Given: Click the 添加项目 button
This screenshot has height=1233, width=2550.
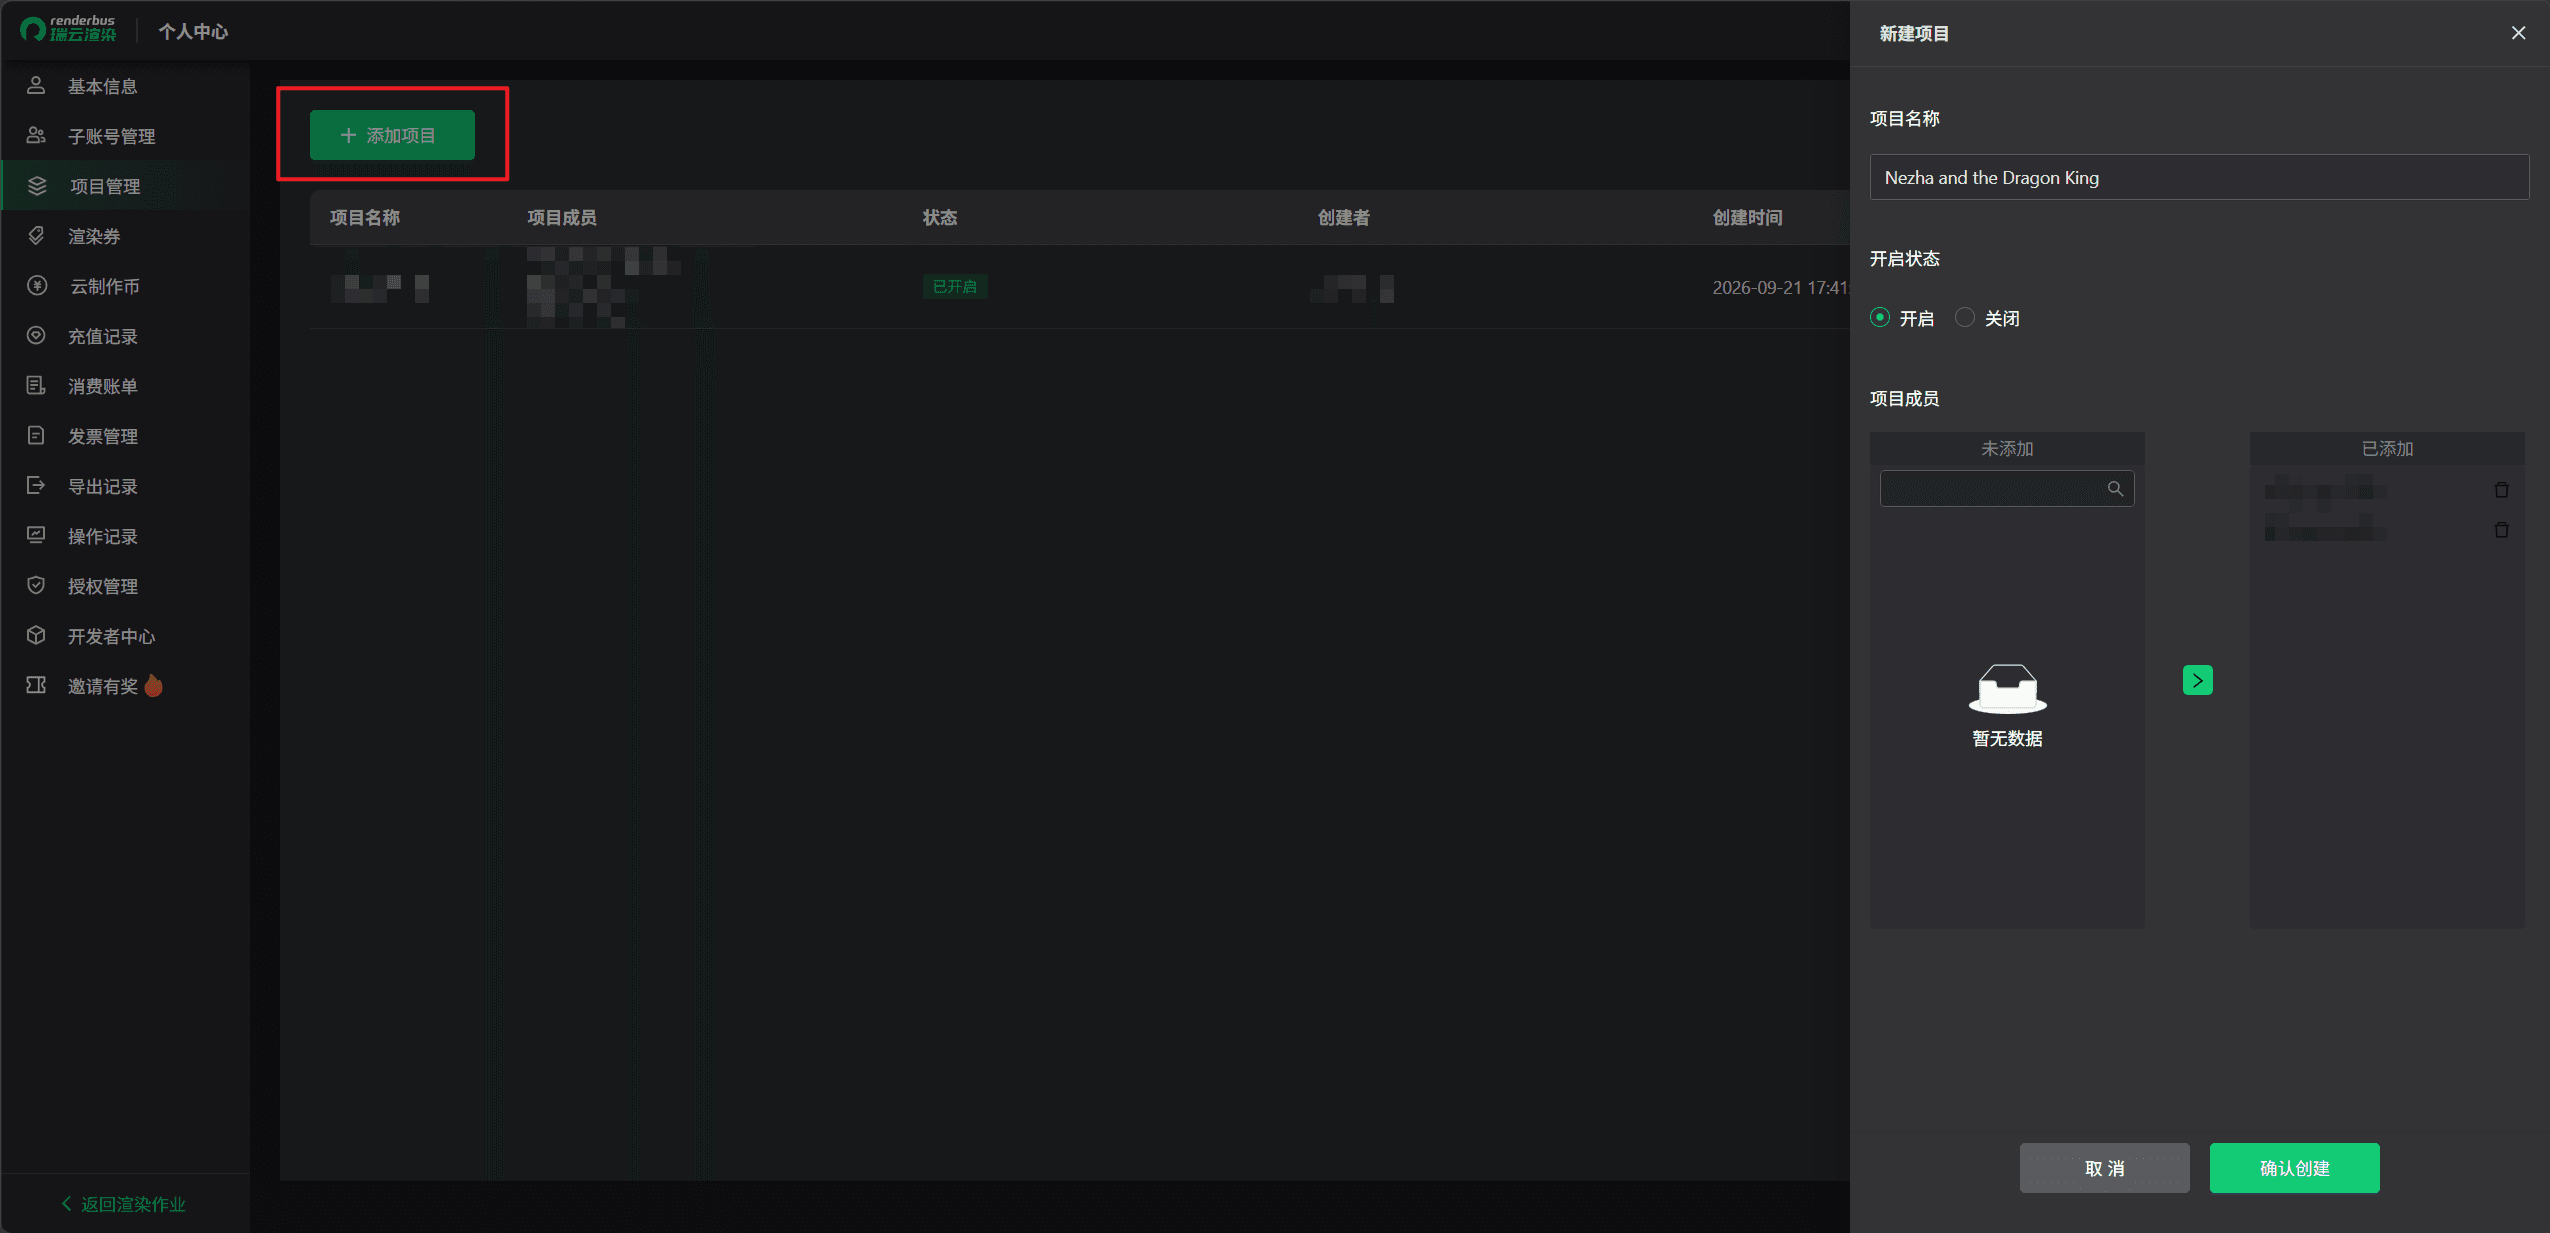Looking at the screenshot, I should point(392,135).
